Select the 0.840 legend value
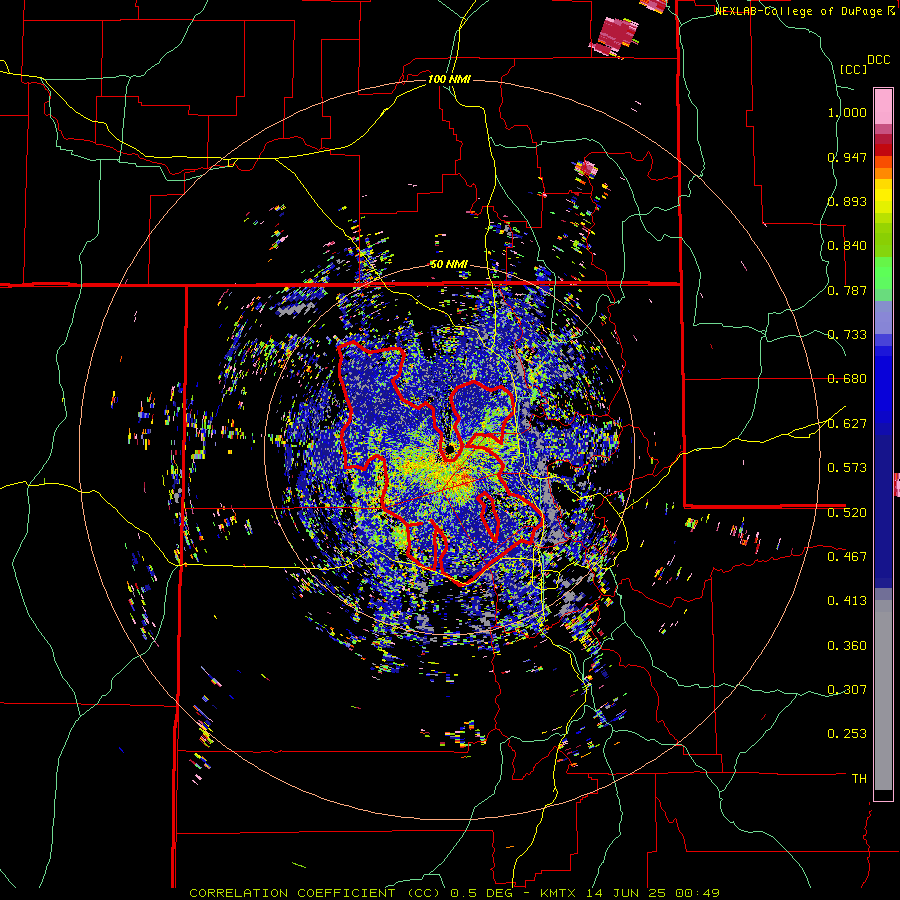Viewport: 900px width, 900px height. pos(847,246)
